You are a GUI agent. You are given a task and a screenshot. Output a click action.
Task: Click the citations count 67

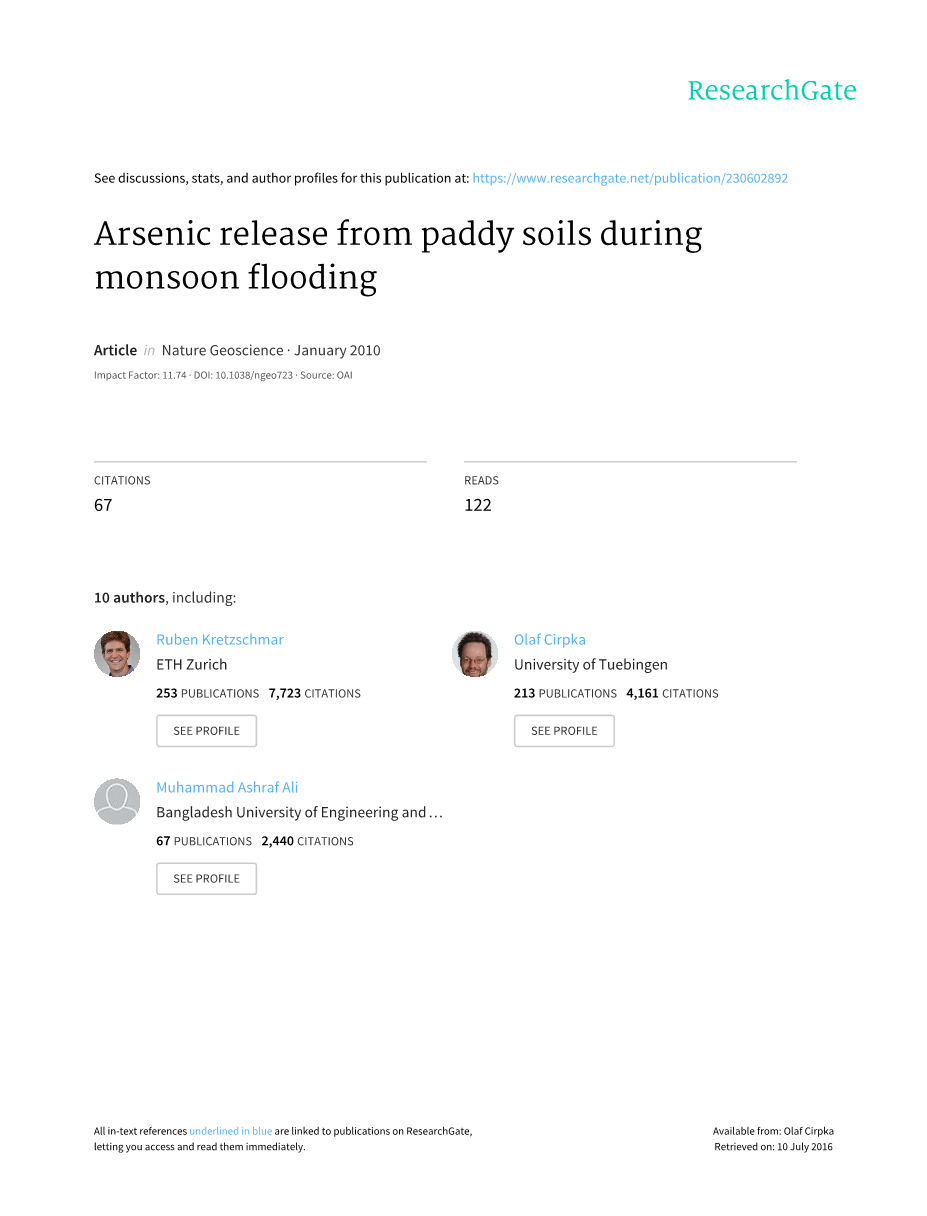point(103,505)
